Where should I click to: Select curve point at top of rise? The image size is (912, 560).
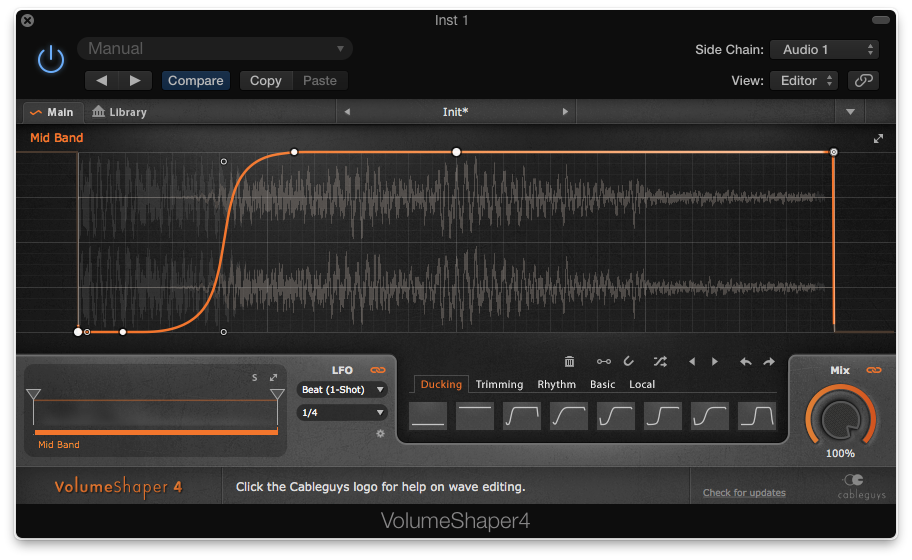[x=294, y=152]
